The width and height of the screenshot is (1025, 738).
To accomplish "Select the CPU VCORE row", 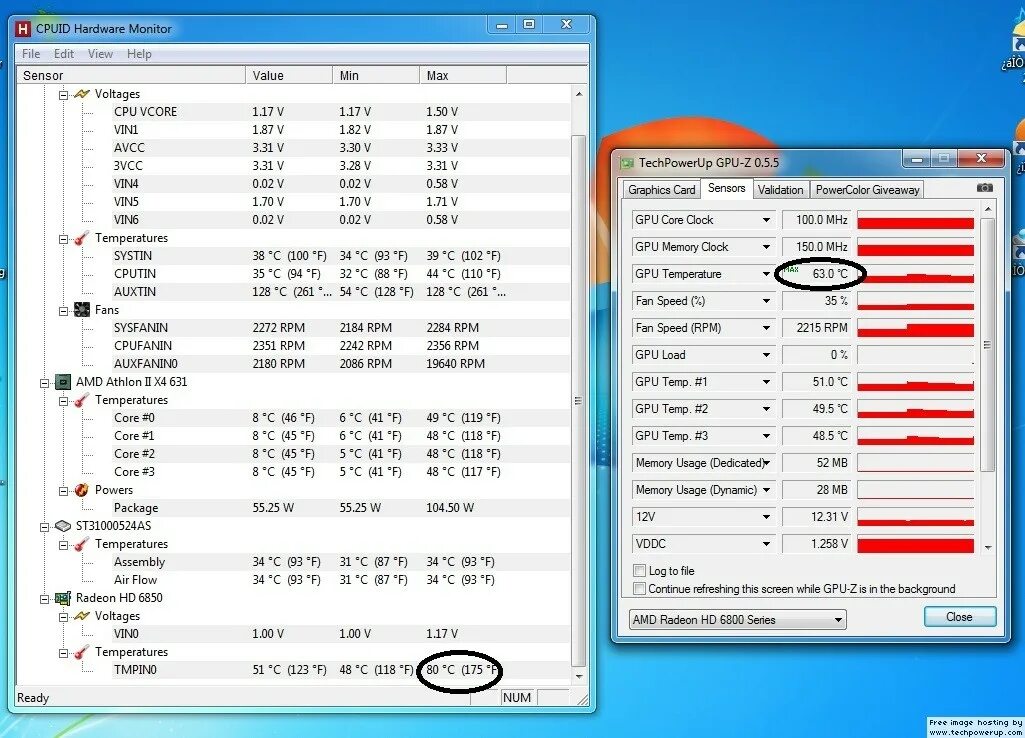I will pos(342,112).
